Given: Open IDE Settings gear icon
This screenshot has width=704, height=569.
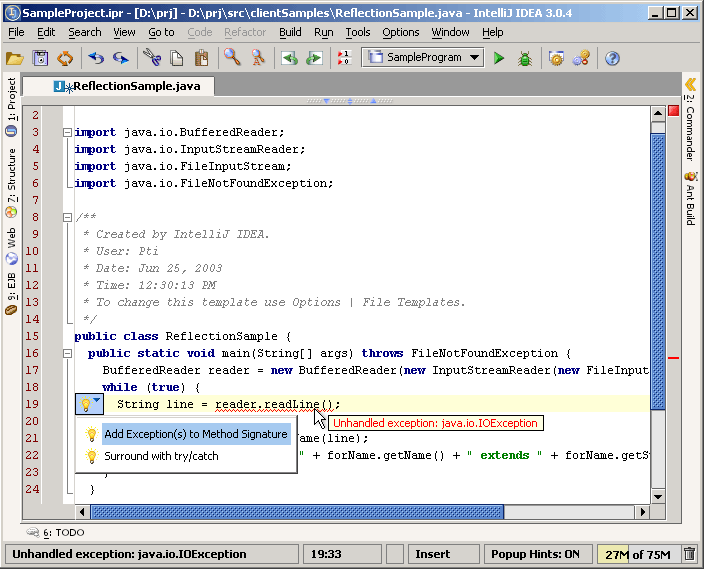Looking at the screenshot, I should click(556, 58).
